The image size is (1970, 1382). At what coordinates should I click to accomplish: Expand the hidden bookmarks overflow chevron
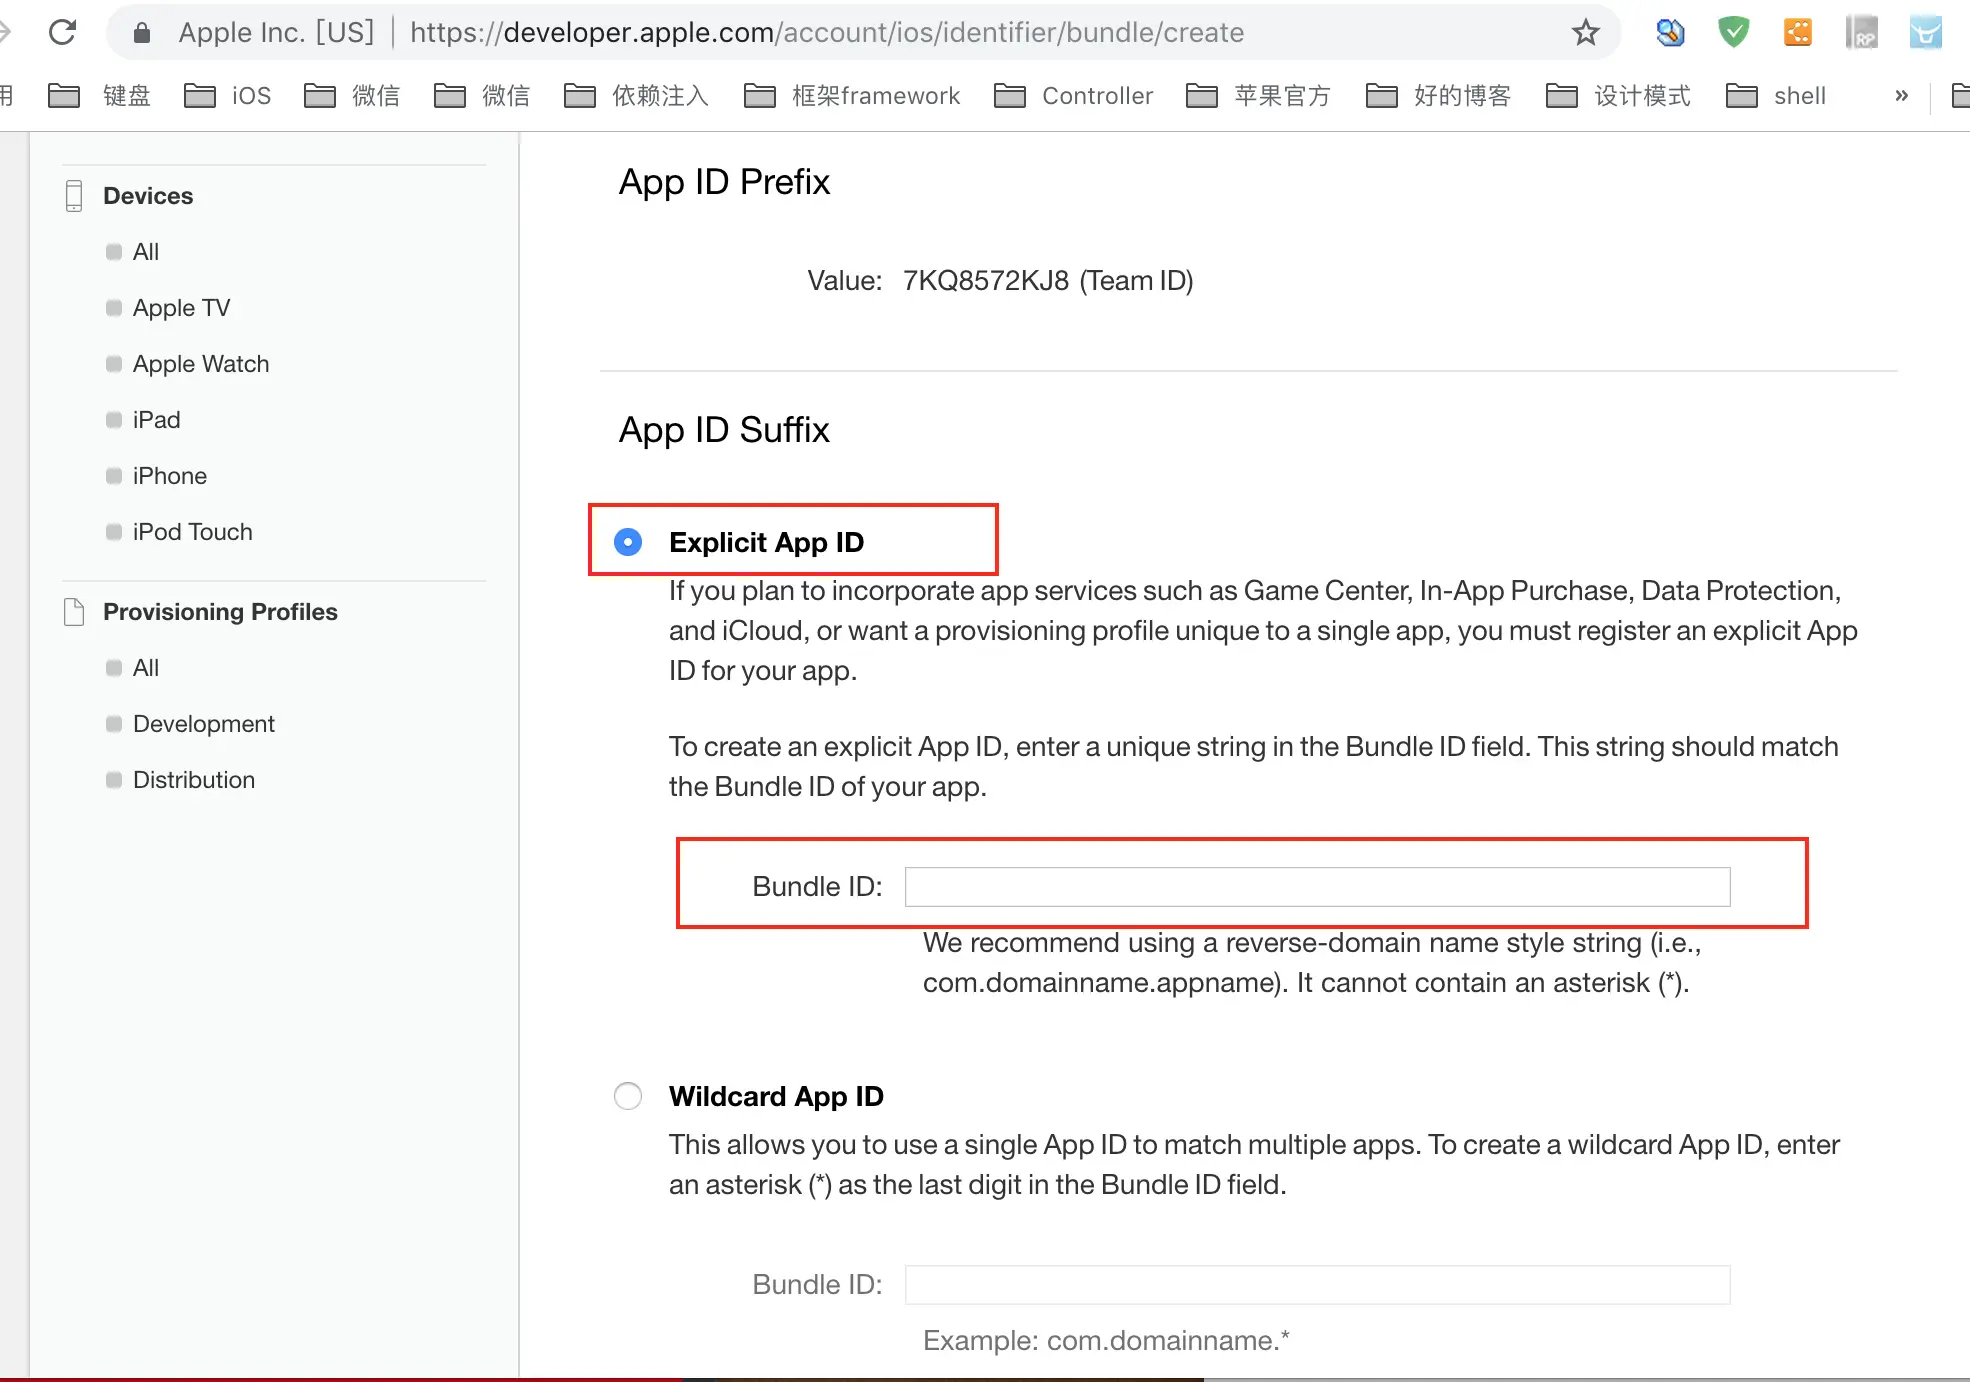point(1901,96)
